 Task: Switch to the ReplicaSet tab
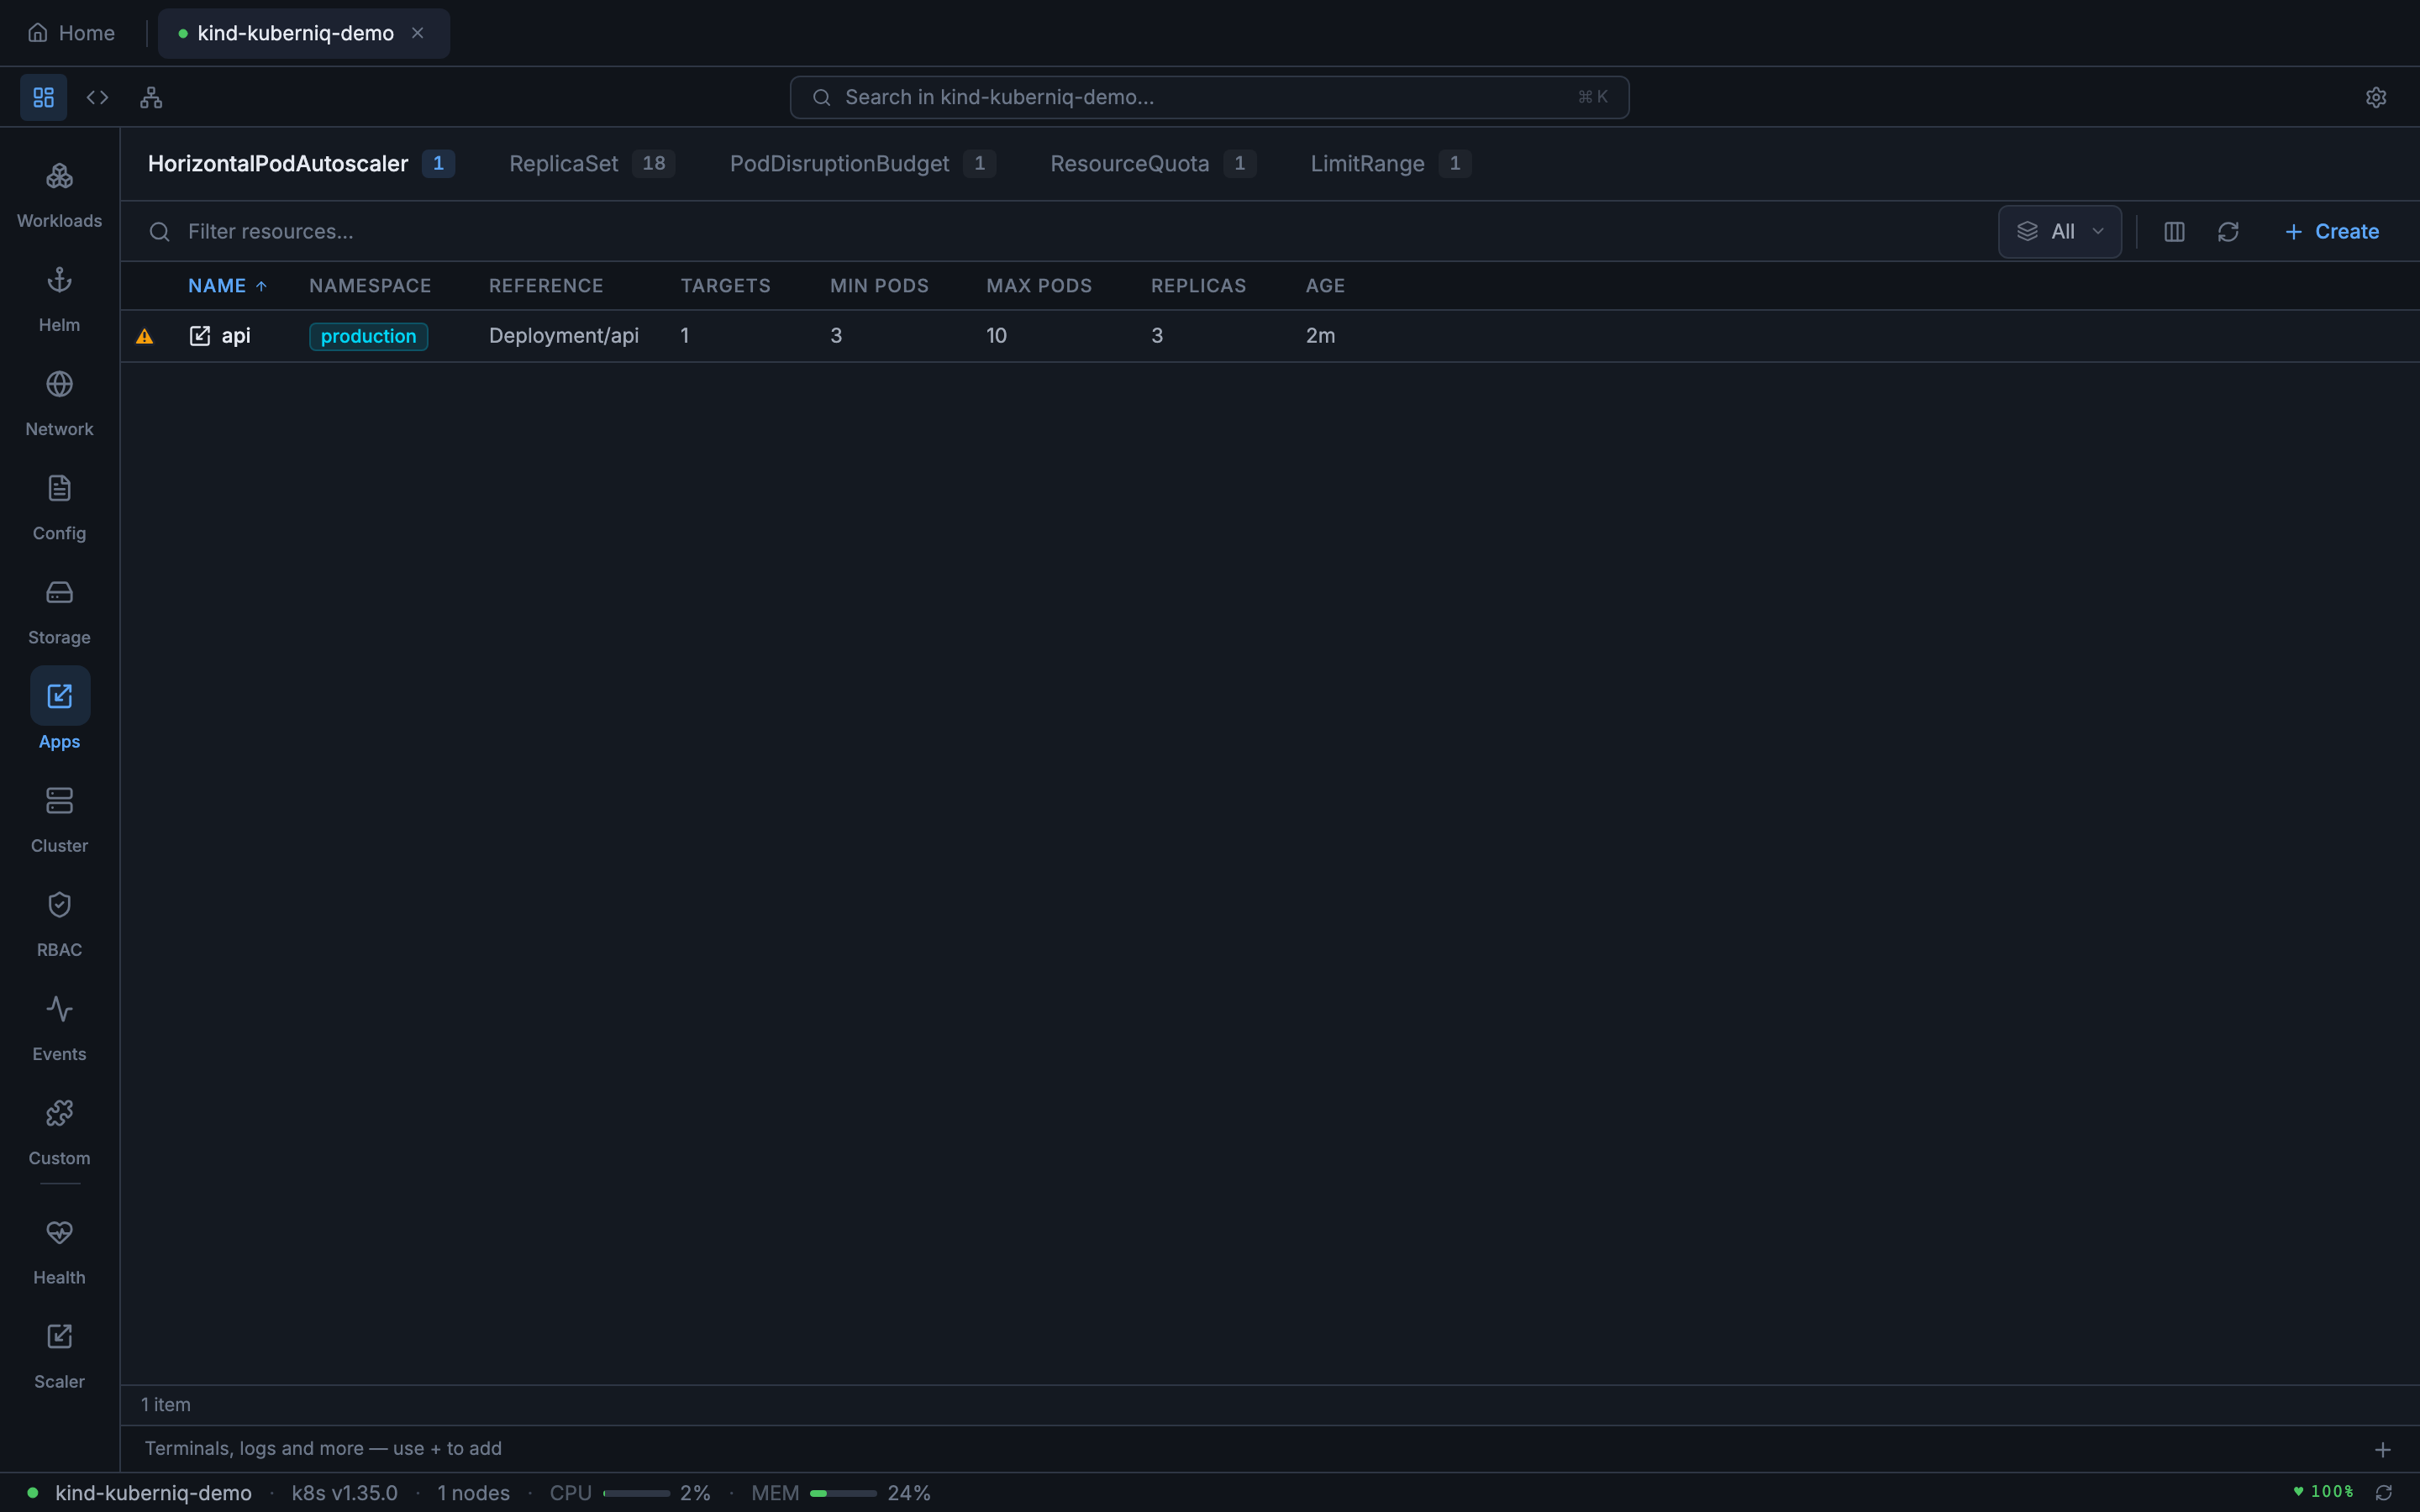click(563, 163)
